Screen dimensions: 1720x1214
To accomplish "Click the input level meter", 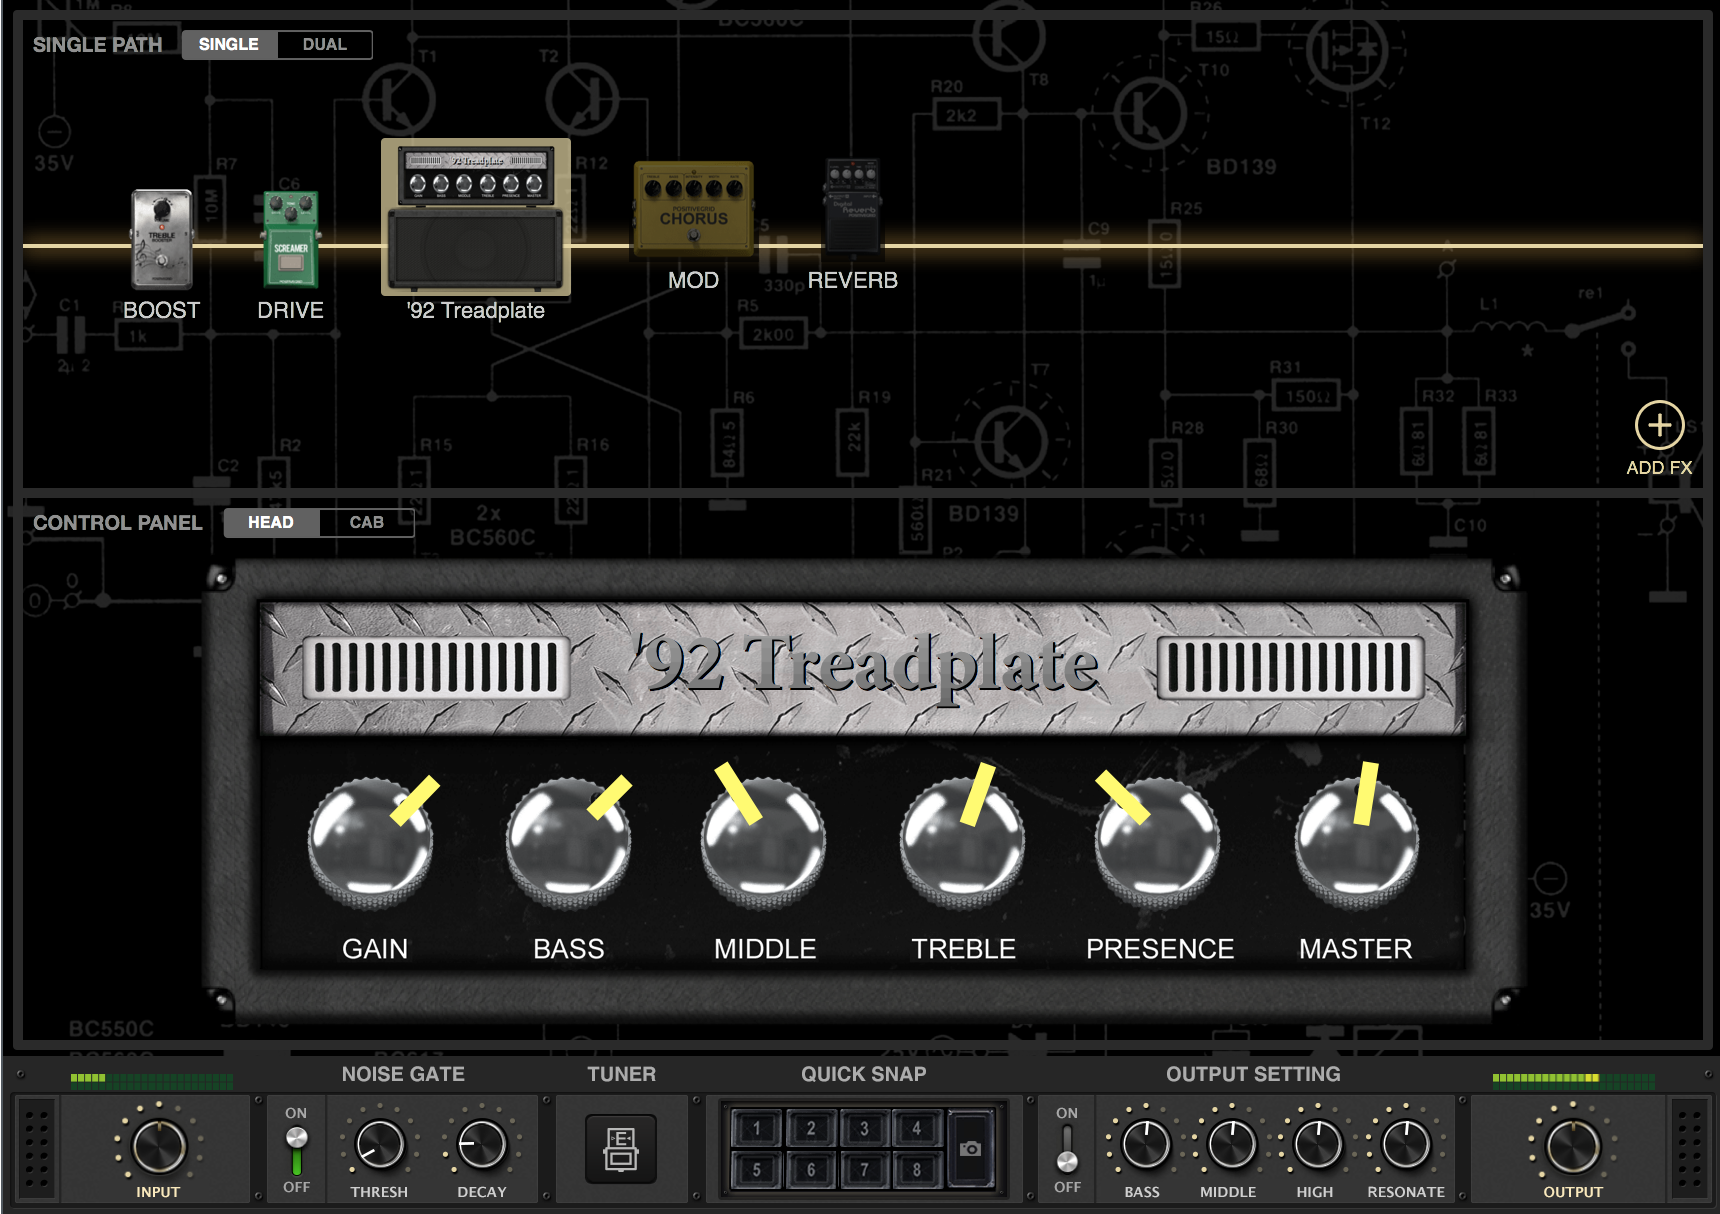I will click(152, 1079).
